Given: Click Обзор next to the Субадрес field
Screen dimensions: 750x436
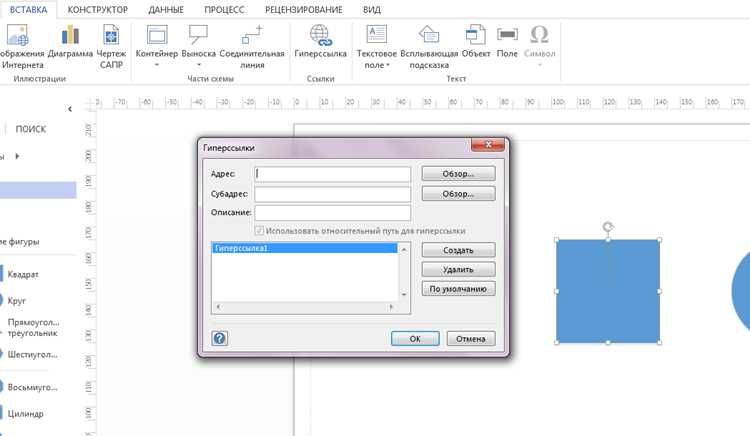Looking at the screenshot, I should pos(458,194).
